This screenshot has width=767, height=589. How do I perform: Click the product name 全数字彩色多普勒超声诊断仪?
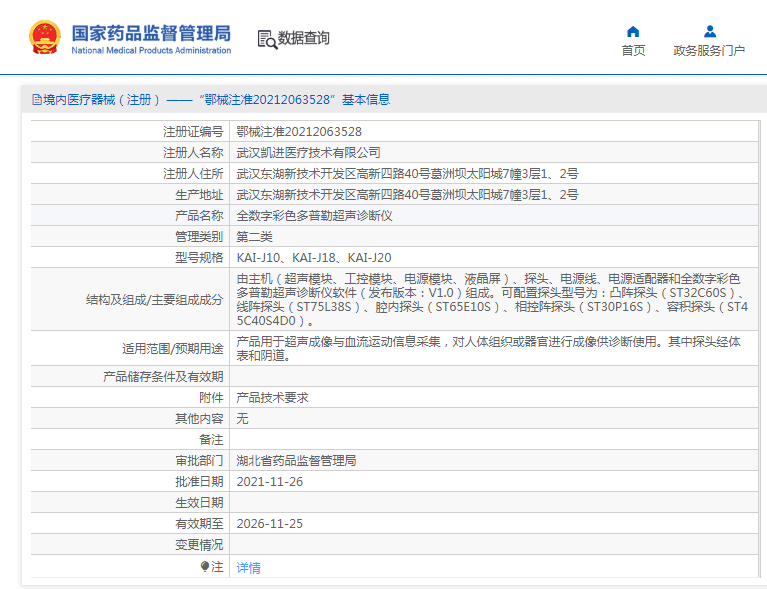point(314,215)
